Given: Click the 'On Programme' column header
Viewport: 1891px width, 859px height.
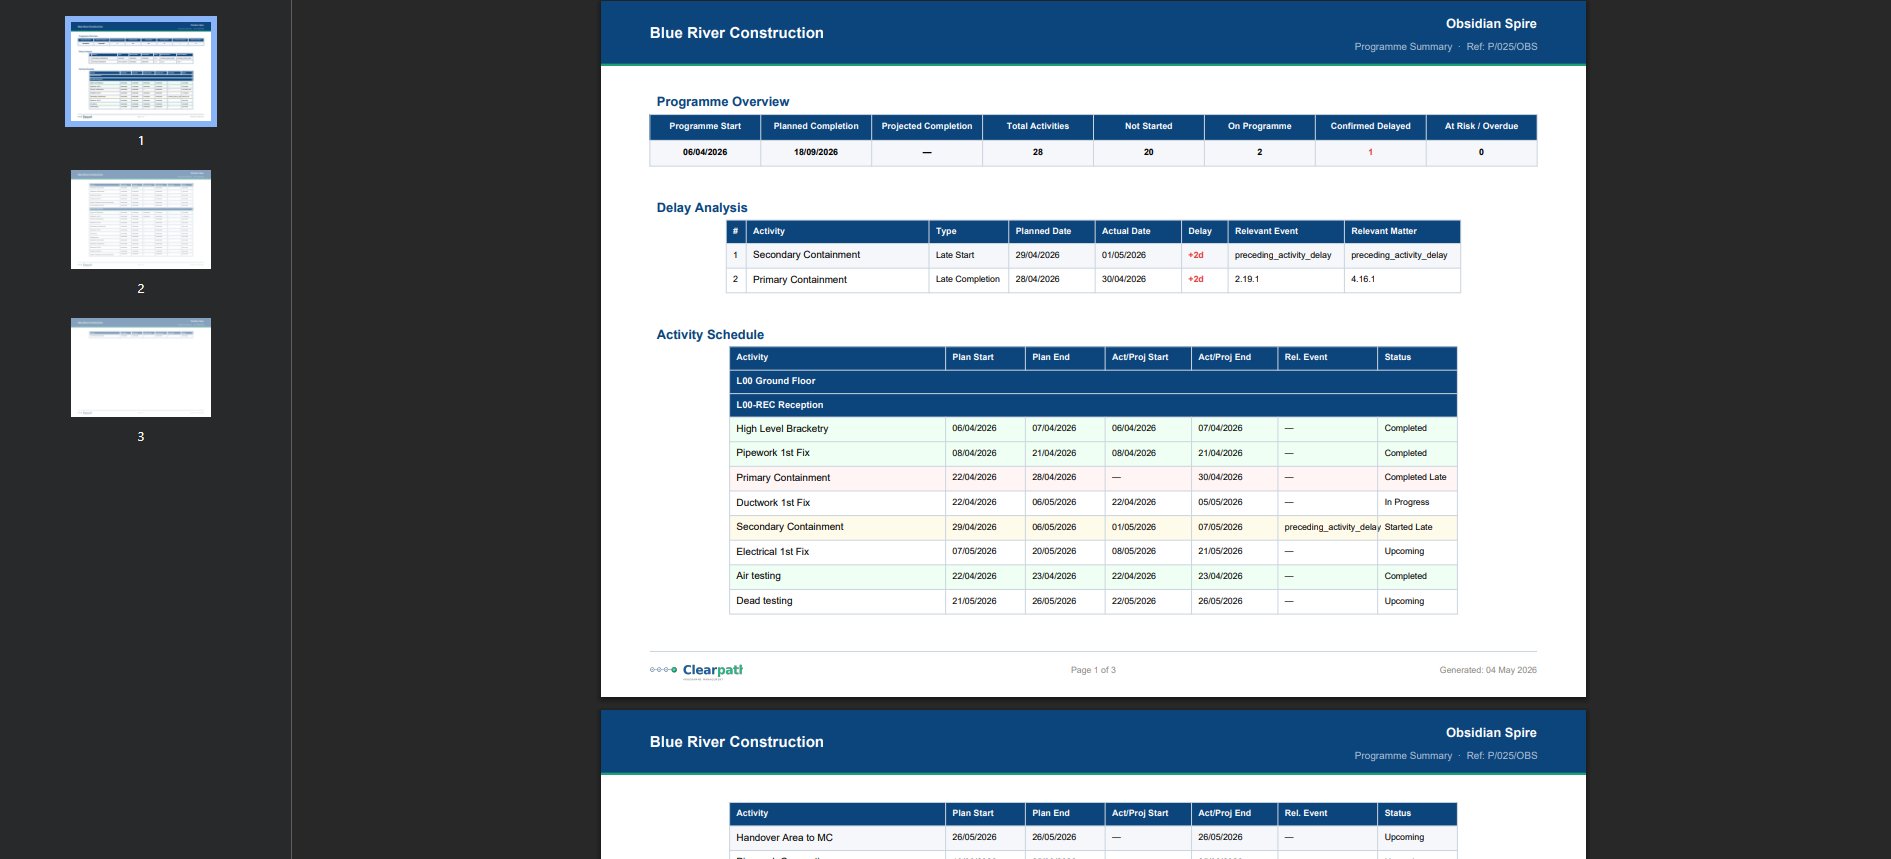Looking at the screenshot, I should pos(1260,127).
